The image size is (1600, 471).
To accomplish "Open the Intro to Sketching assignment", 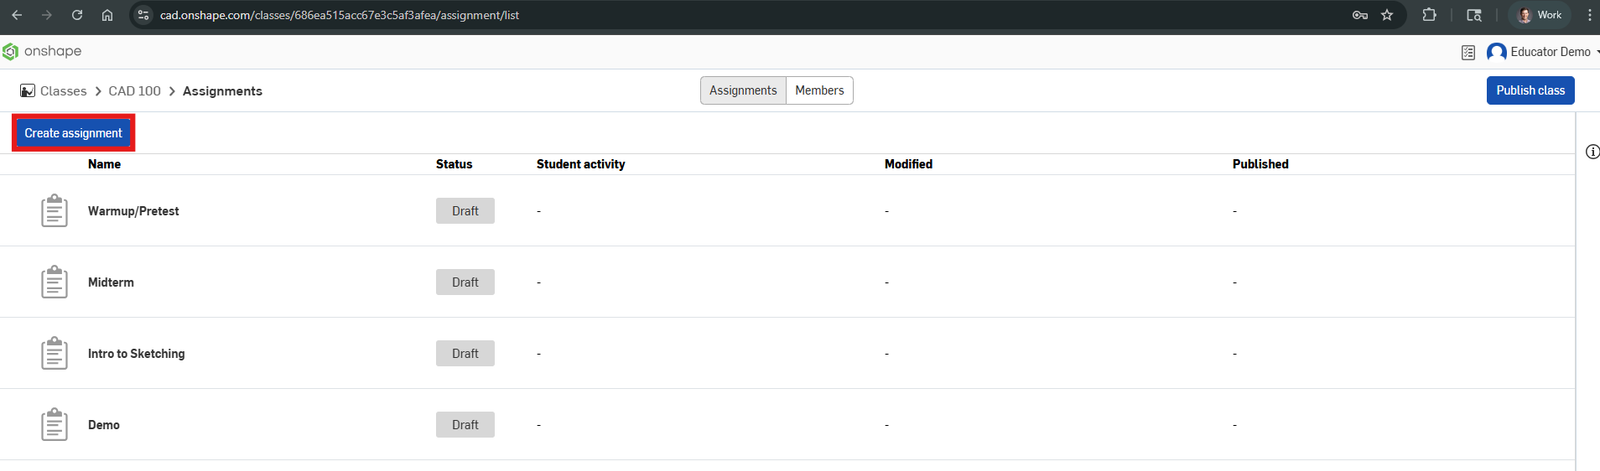I will (x=136, y=353).
